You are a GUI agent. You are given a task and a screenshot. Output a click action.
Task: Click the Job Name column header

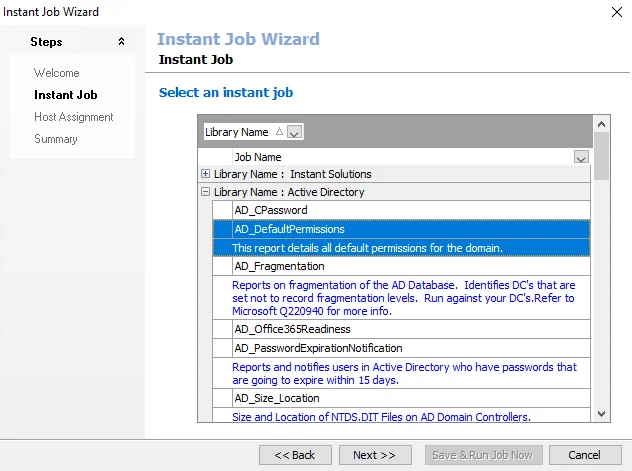click(x=411, y=157)
